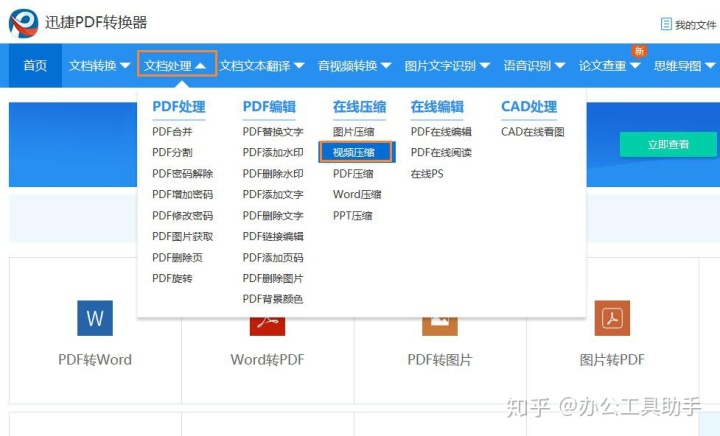720x436 pixels.
Task: Open PDF图片获取 menu entry
Action: click(182, 236)
